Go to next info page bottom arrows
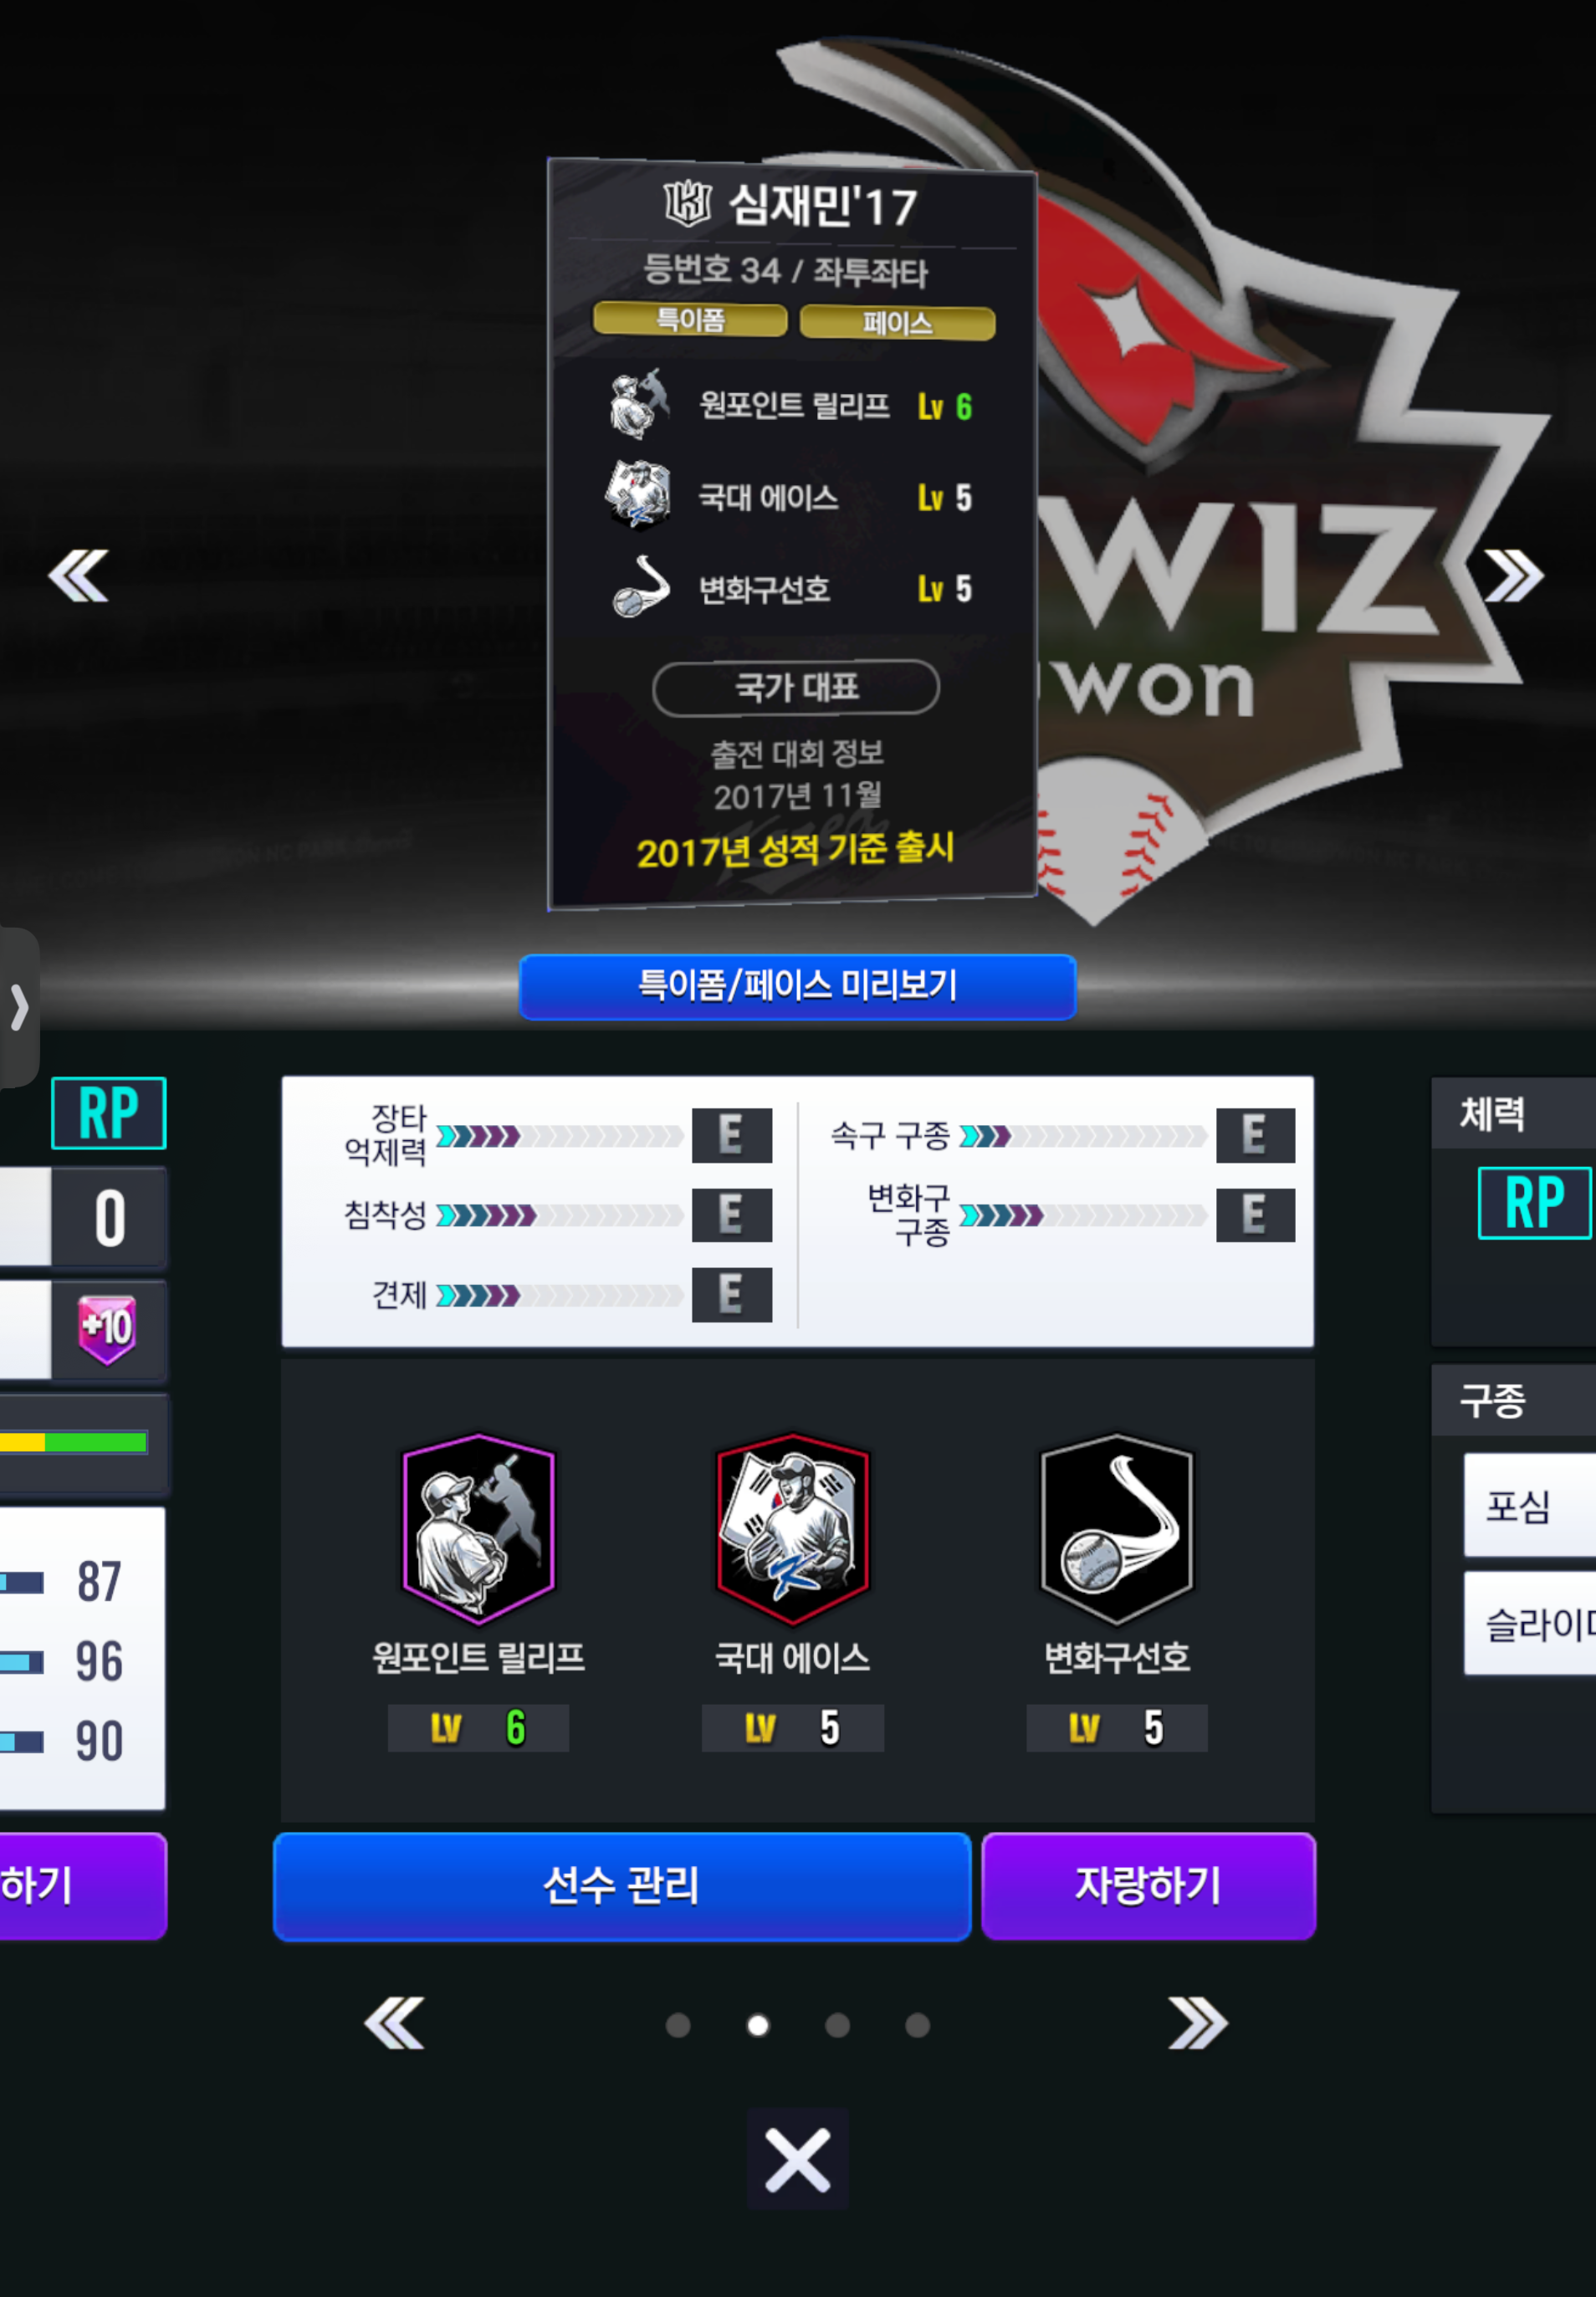The height and width of the screenshot is (2297, 1596). coord(1197,2023)
